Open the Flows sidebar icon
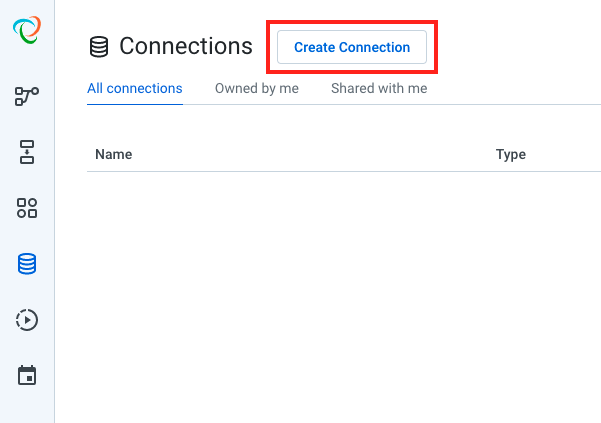 [27, 96]
